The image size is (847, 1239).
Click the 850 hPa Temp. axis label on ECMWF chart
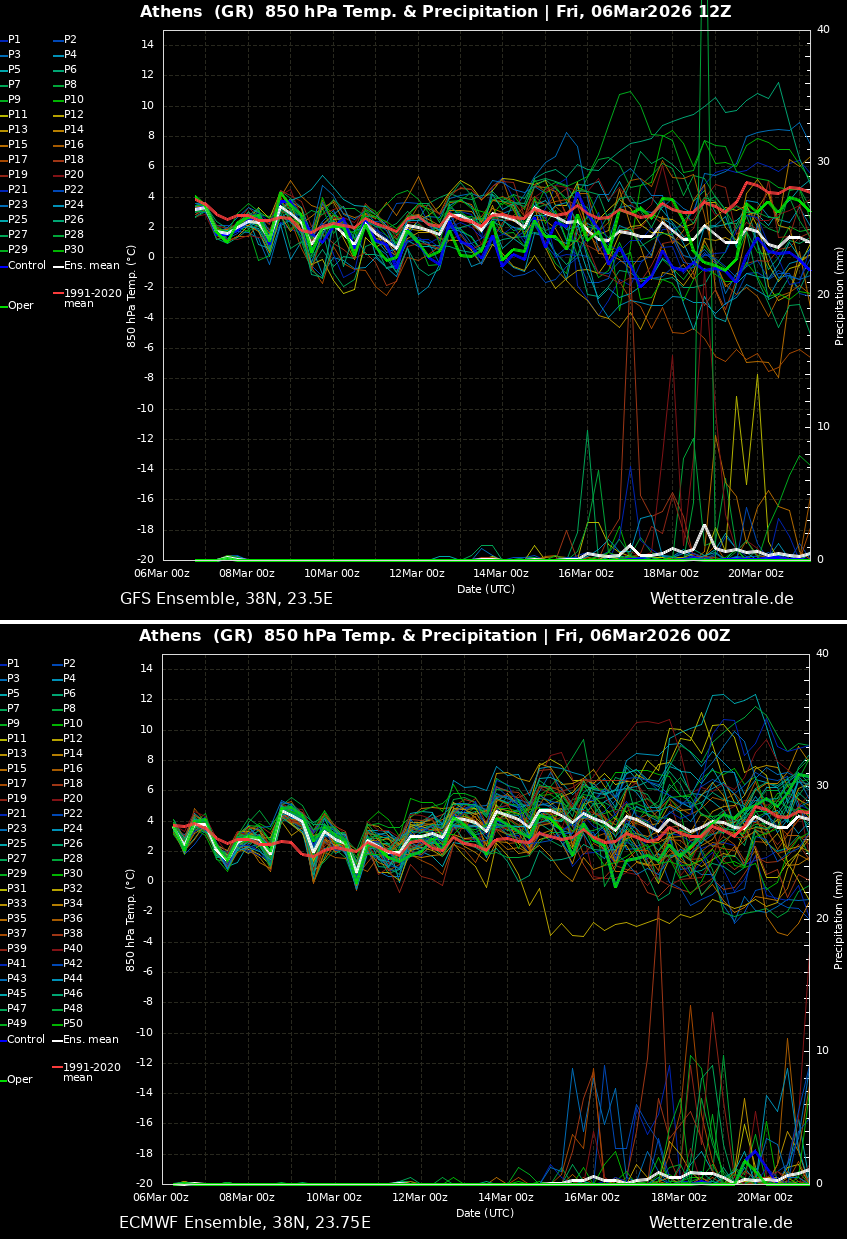[131, 919]
